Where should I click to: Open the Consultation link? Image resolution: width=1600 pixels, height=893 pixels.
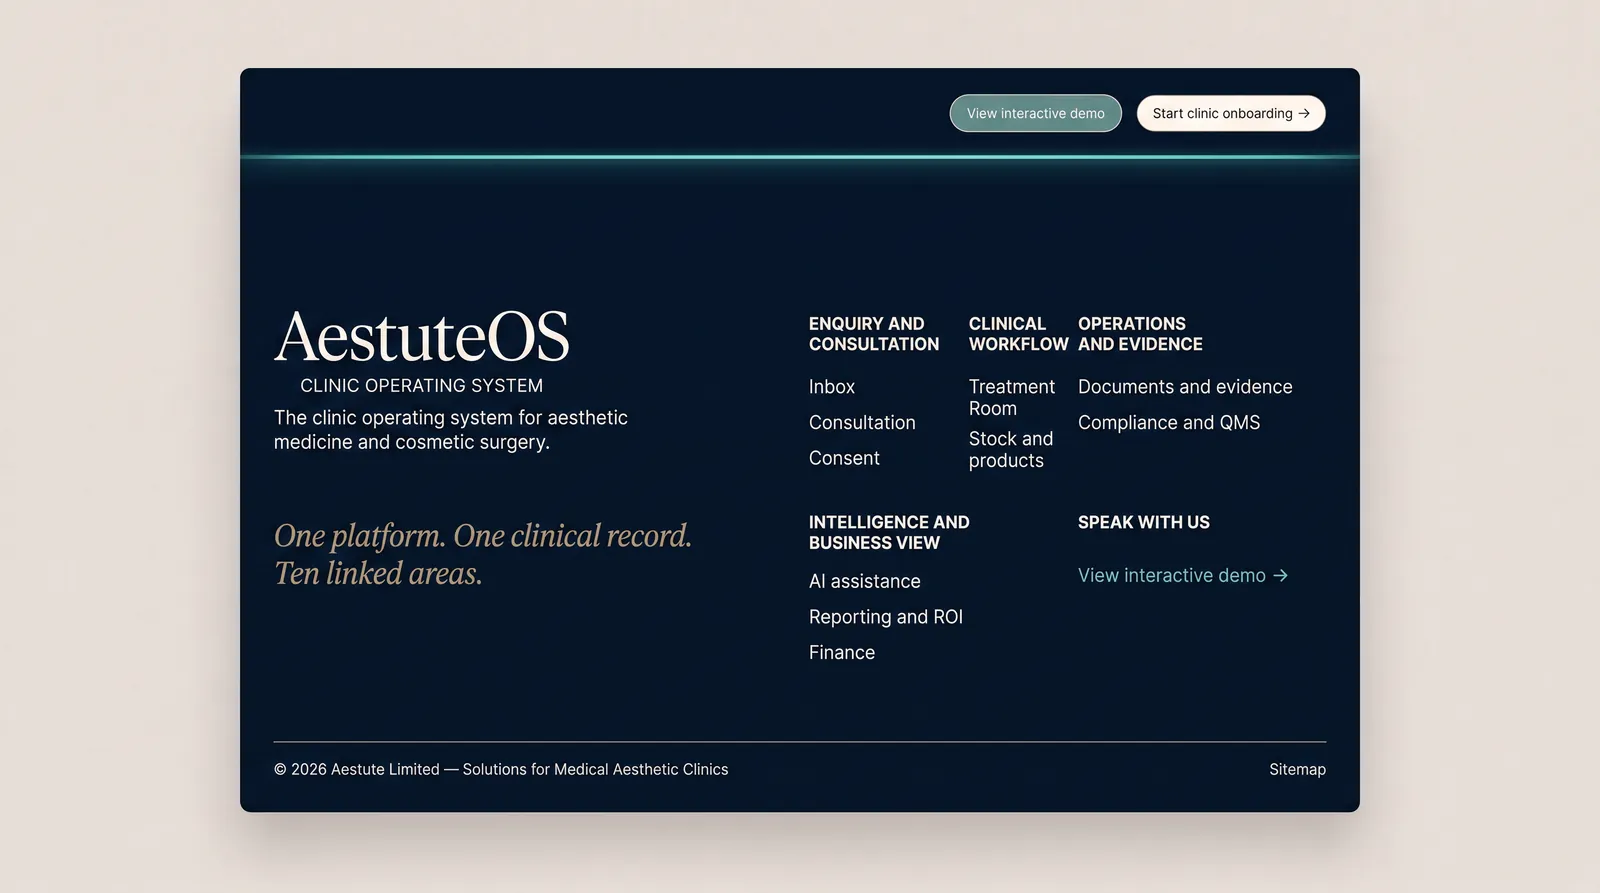pos(862,423)
